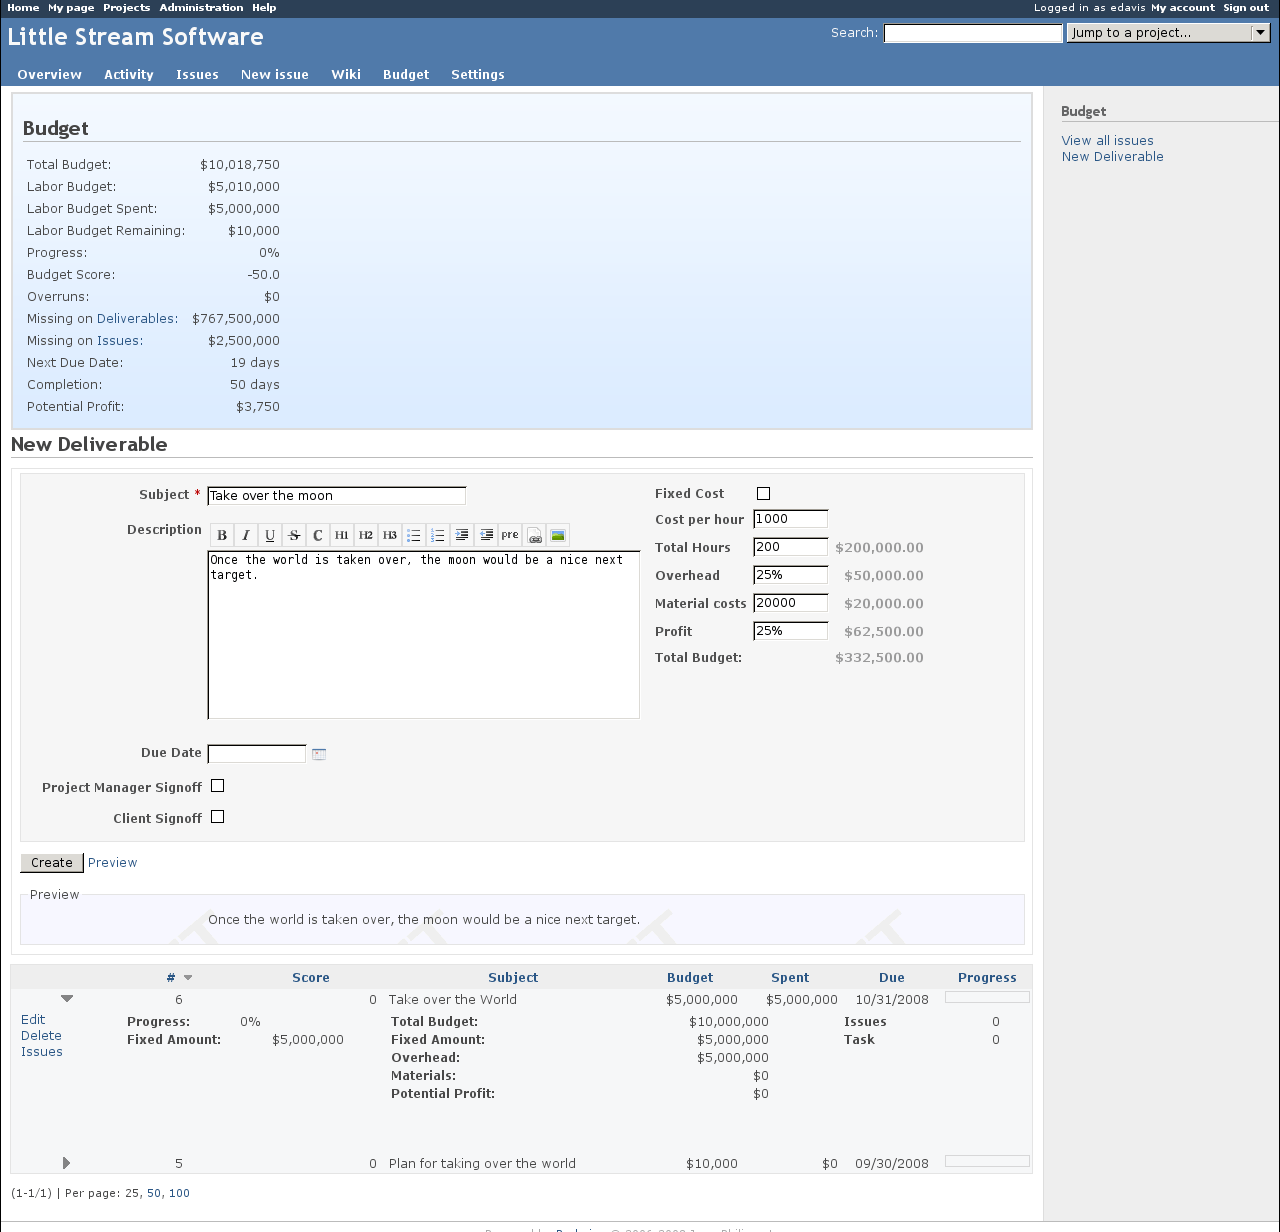The height and width of the screenshot is (1232, 1280).
Task: Click the progress bar for Plan for taking over the world
Action: (x=987, y=1161)
